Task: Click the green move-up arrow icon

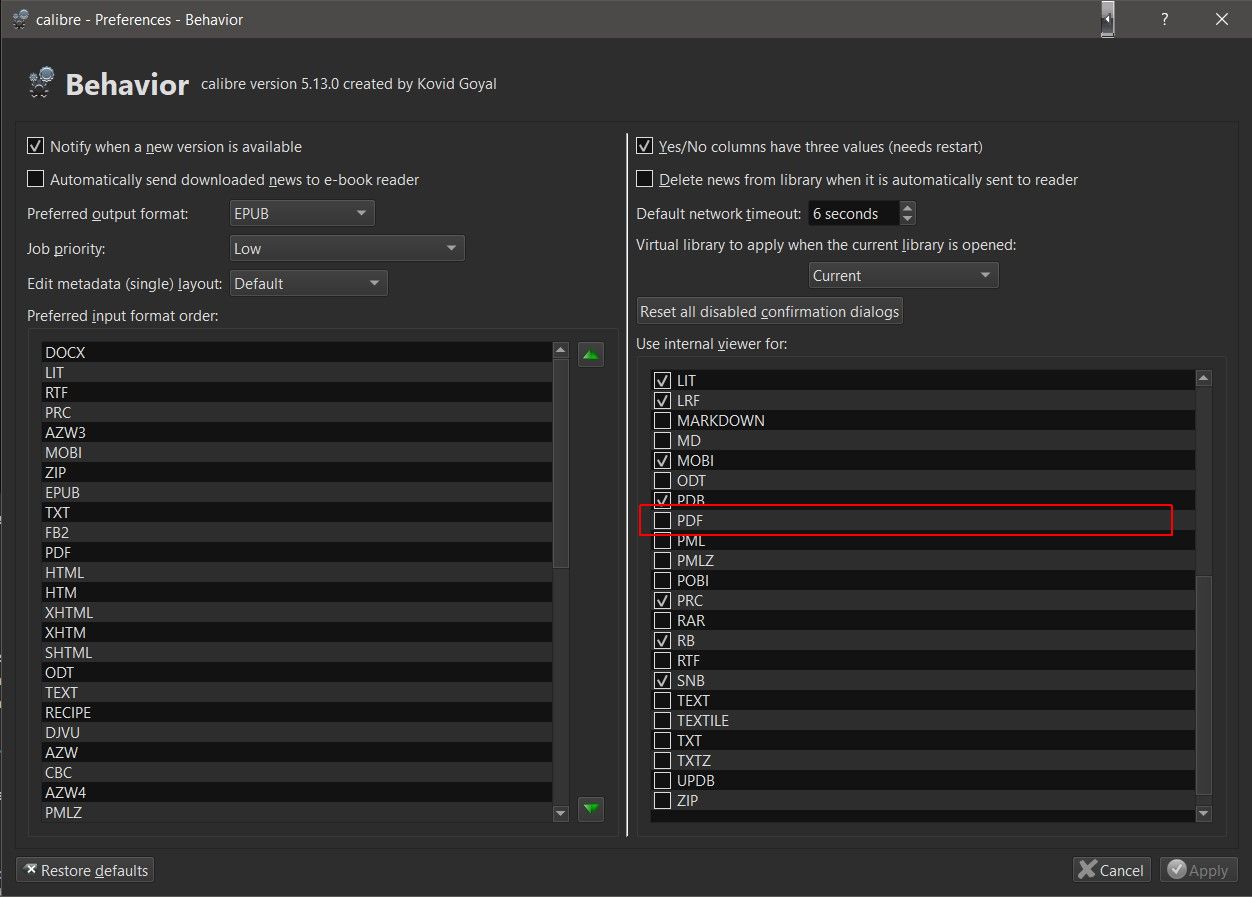Action: point(591,354)
